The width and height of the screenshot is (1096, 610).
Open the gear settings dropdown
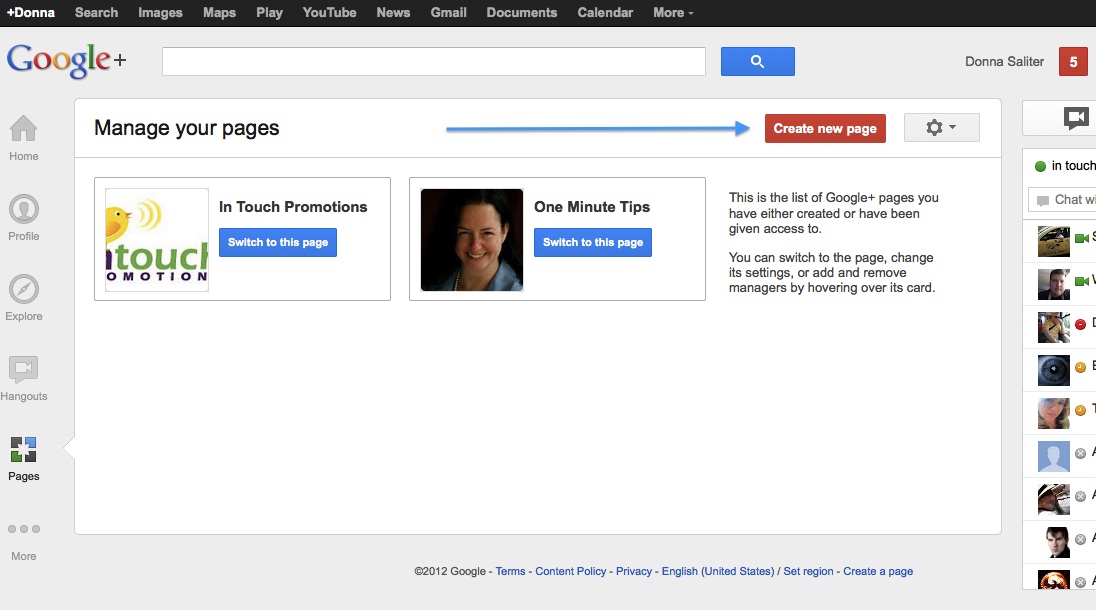pyautogui.click(x=941, y=128)
